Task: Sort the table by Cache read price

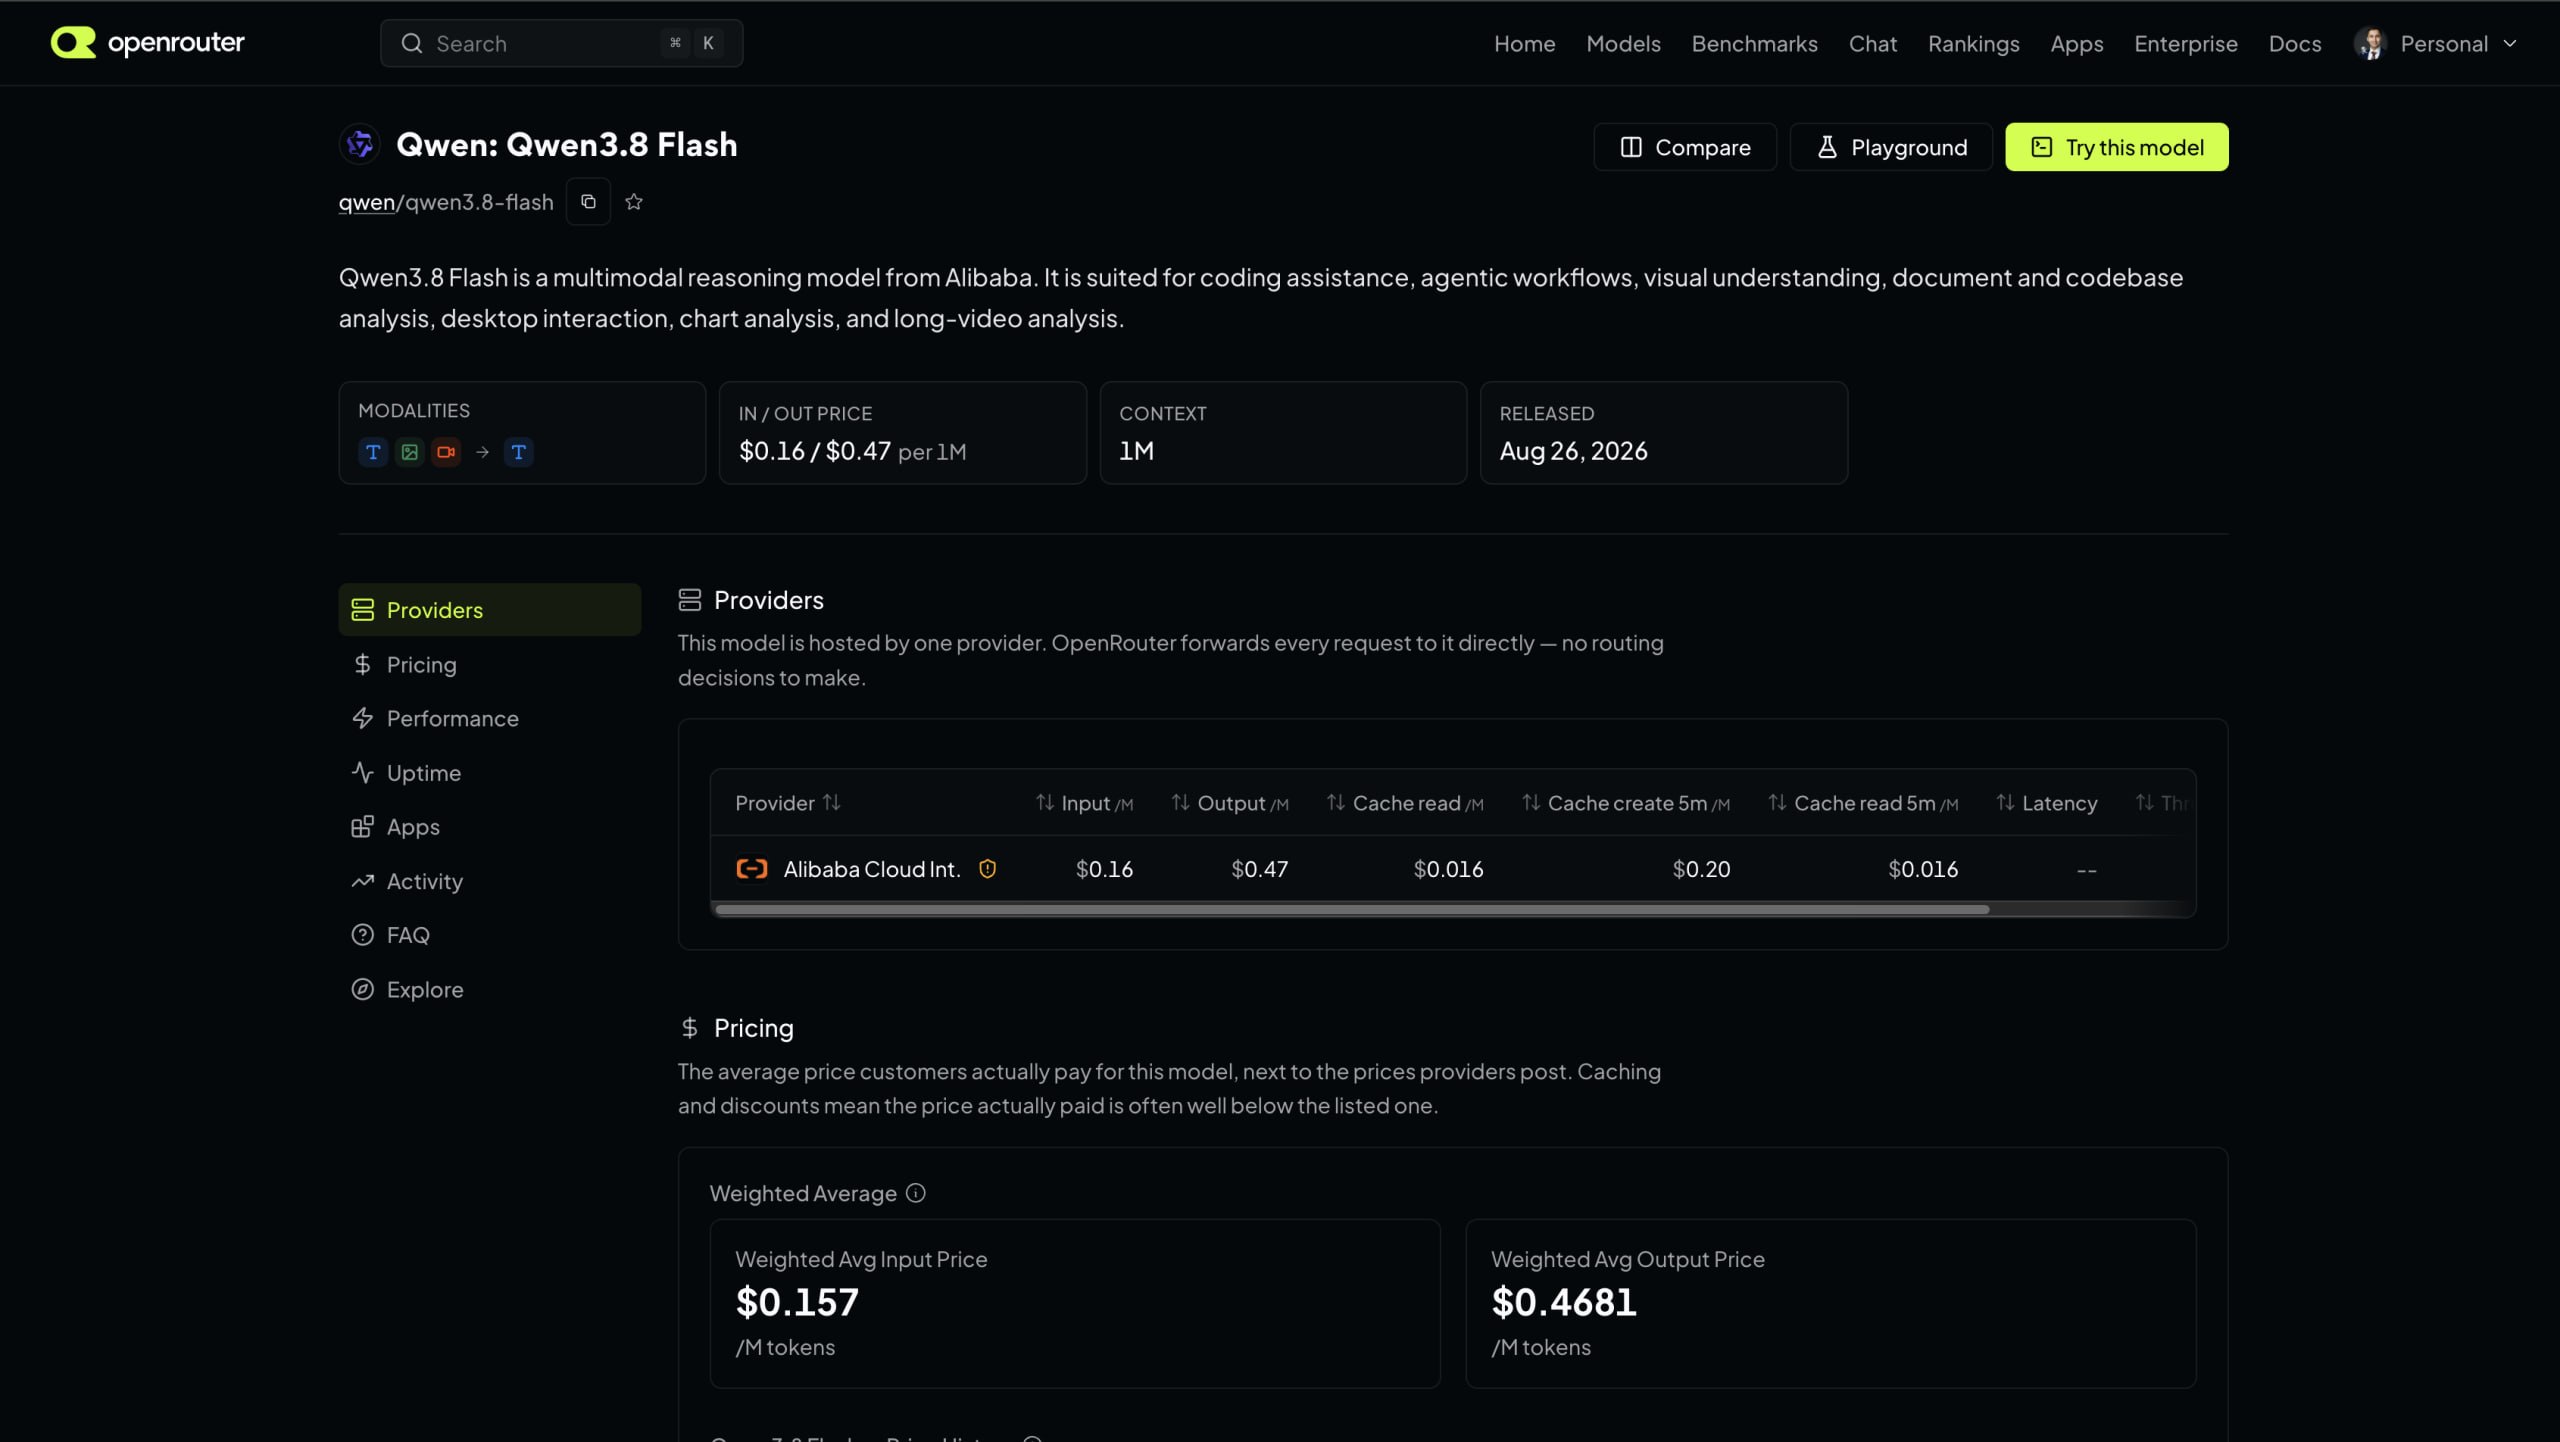Action: pyautogui.click(x=1405, y=803)
